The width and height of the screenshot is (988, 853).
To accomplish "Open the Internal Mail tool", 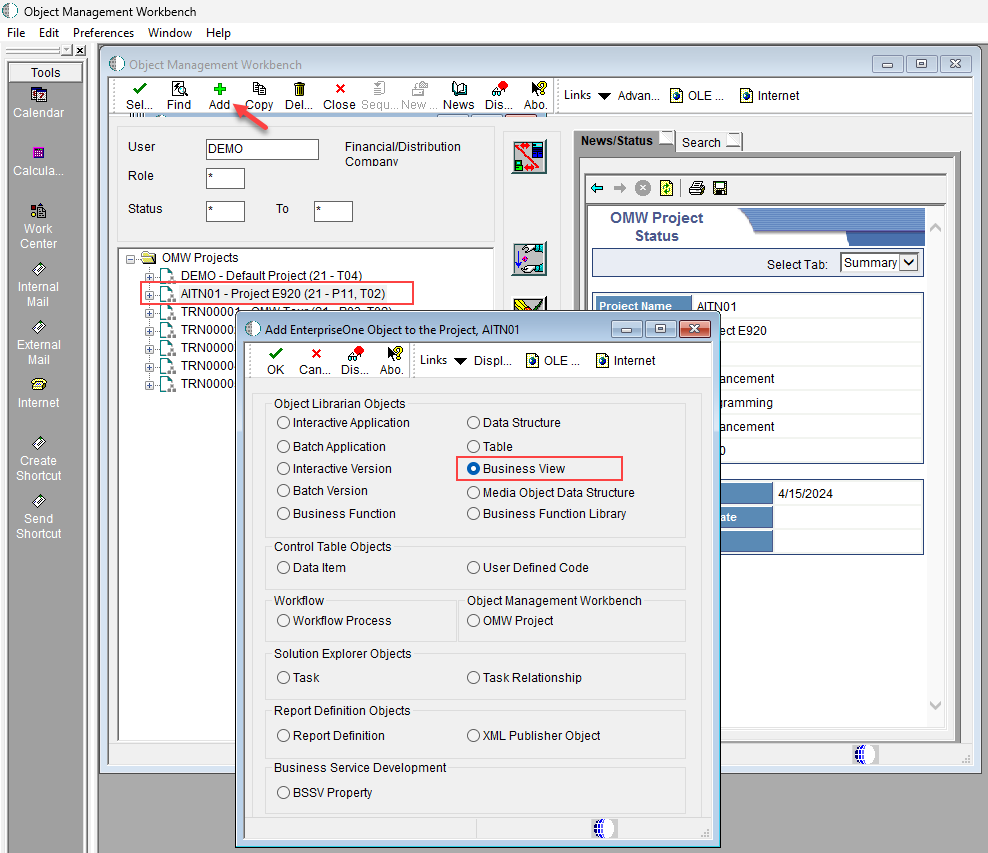I will (38, 285).
